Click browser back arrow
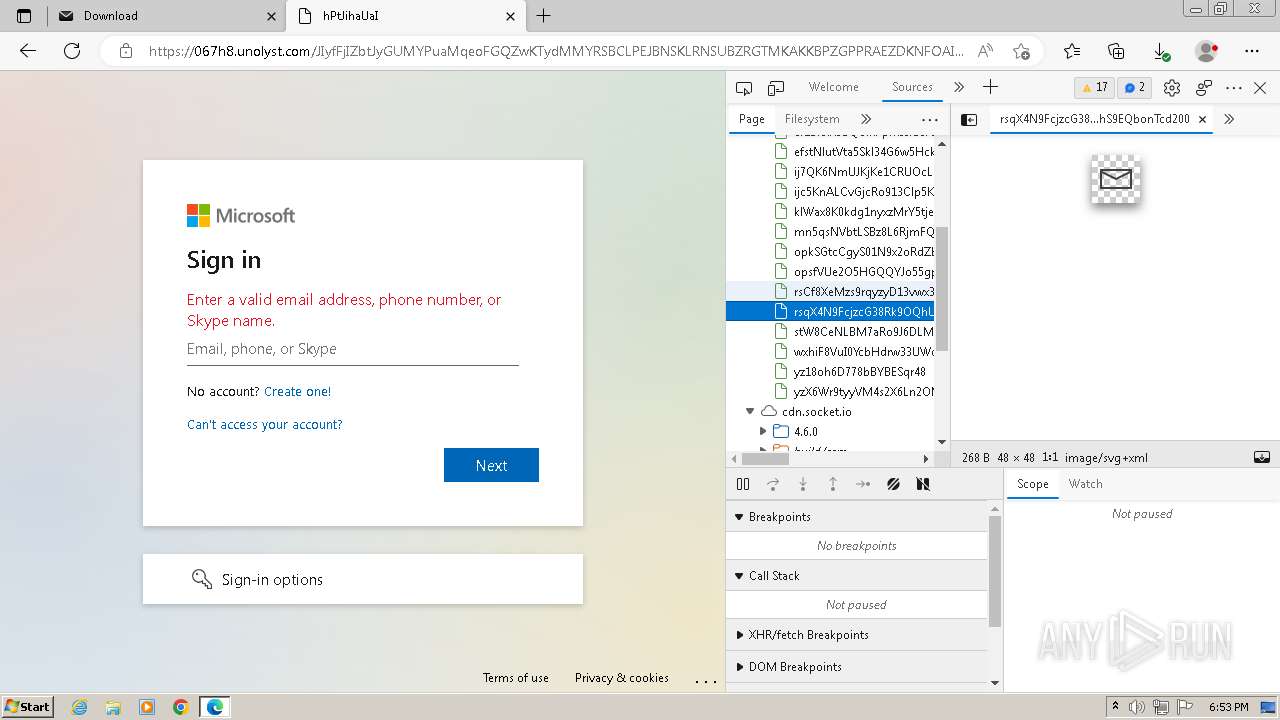 (x=28, y=51)
